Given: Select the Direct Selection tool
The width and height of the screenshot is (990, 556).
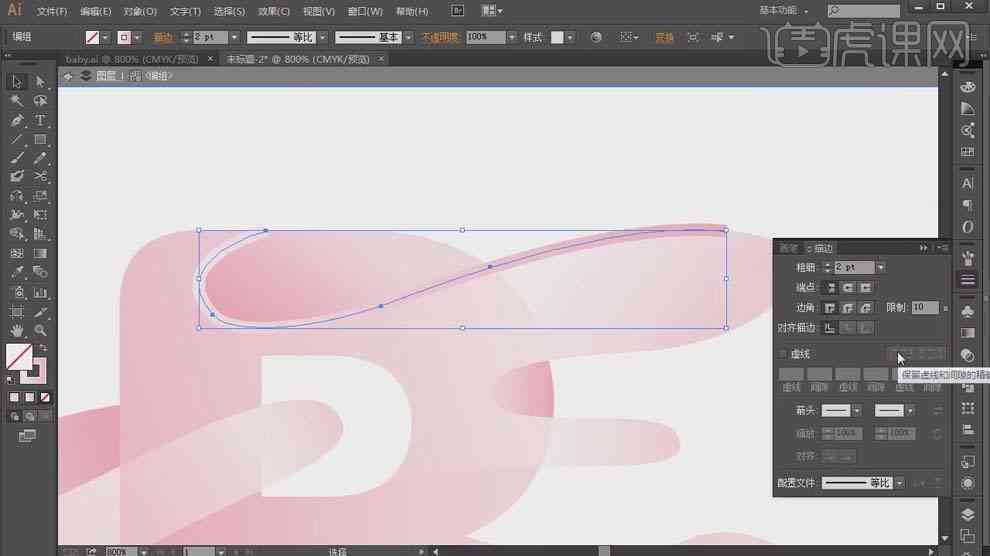Looking at the screenshot, I should (x=40, y=81).
